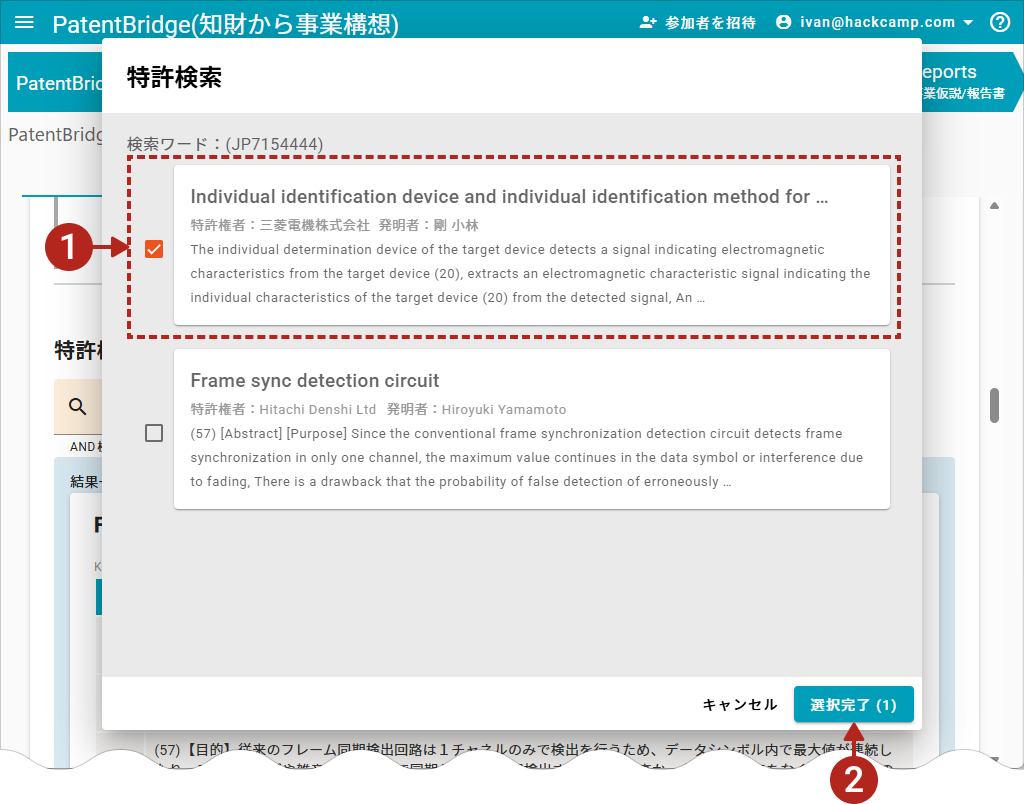This screenshot has width=1024, height=804.
Task: Click the magnifier search icon behind dialog
Action: (77, 406)
